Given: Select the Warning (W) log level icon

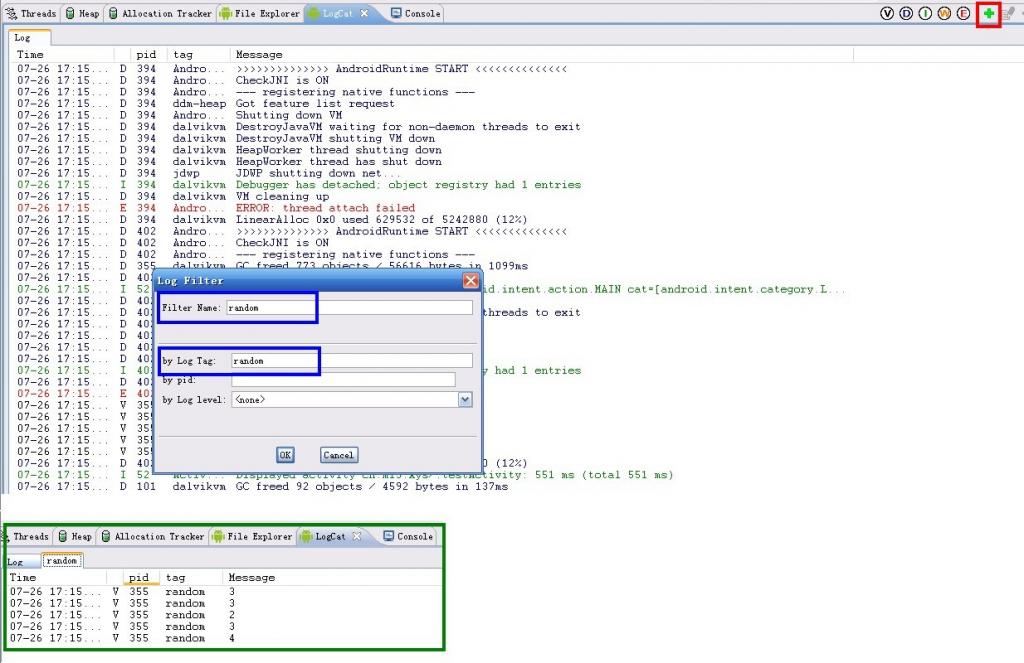Looking at the screenshot, I should [x=944, y=14].
